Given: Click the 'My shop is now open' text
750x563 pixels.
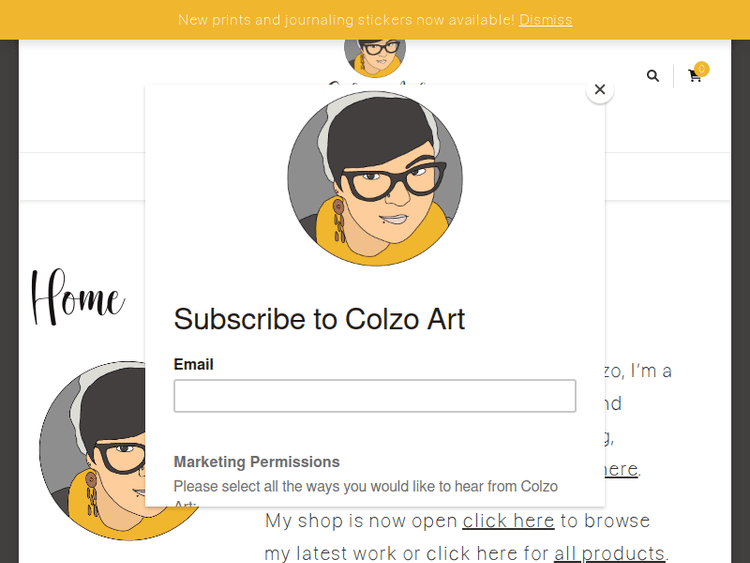Looking at the screenshot, I should [360, 521].
